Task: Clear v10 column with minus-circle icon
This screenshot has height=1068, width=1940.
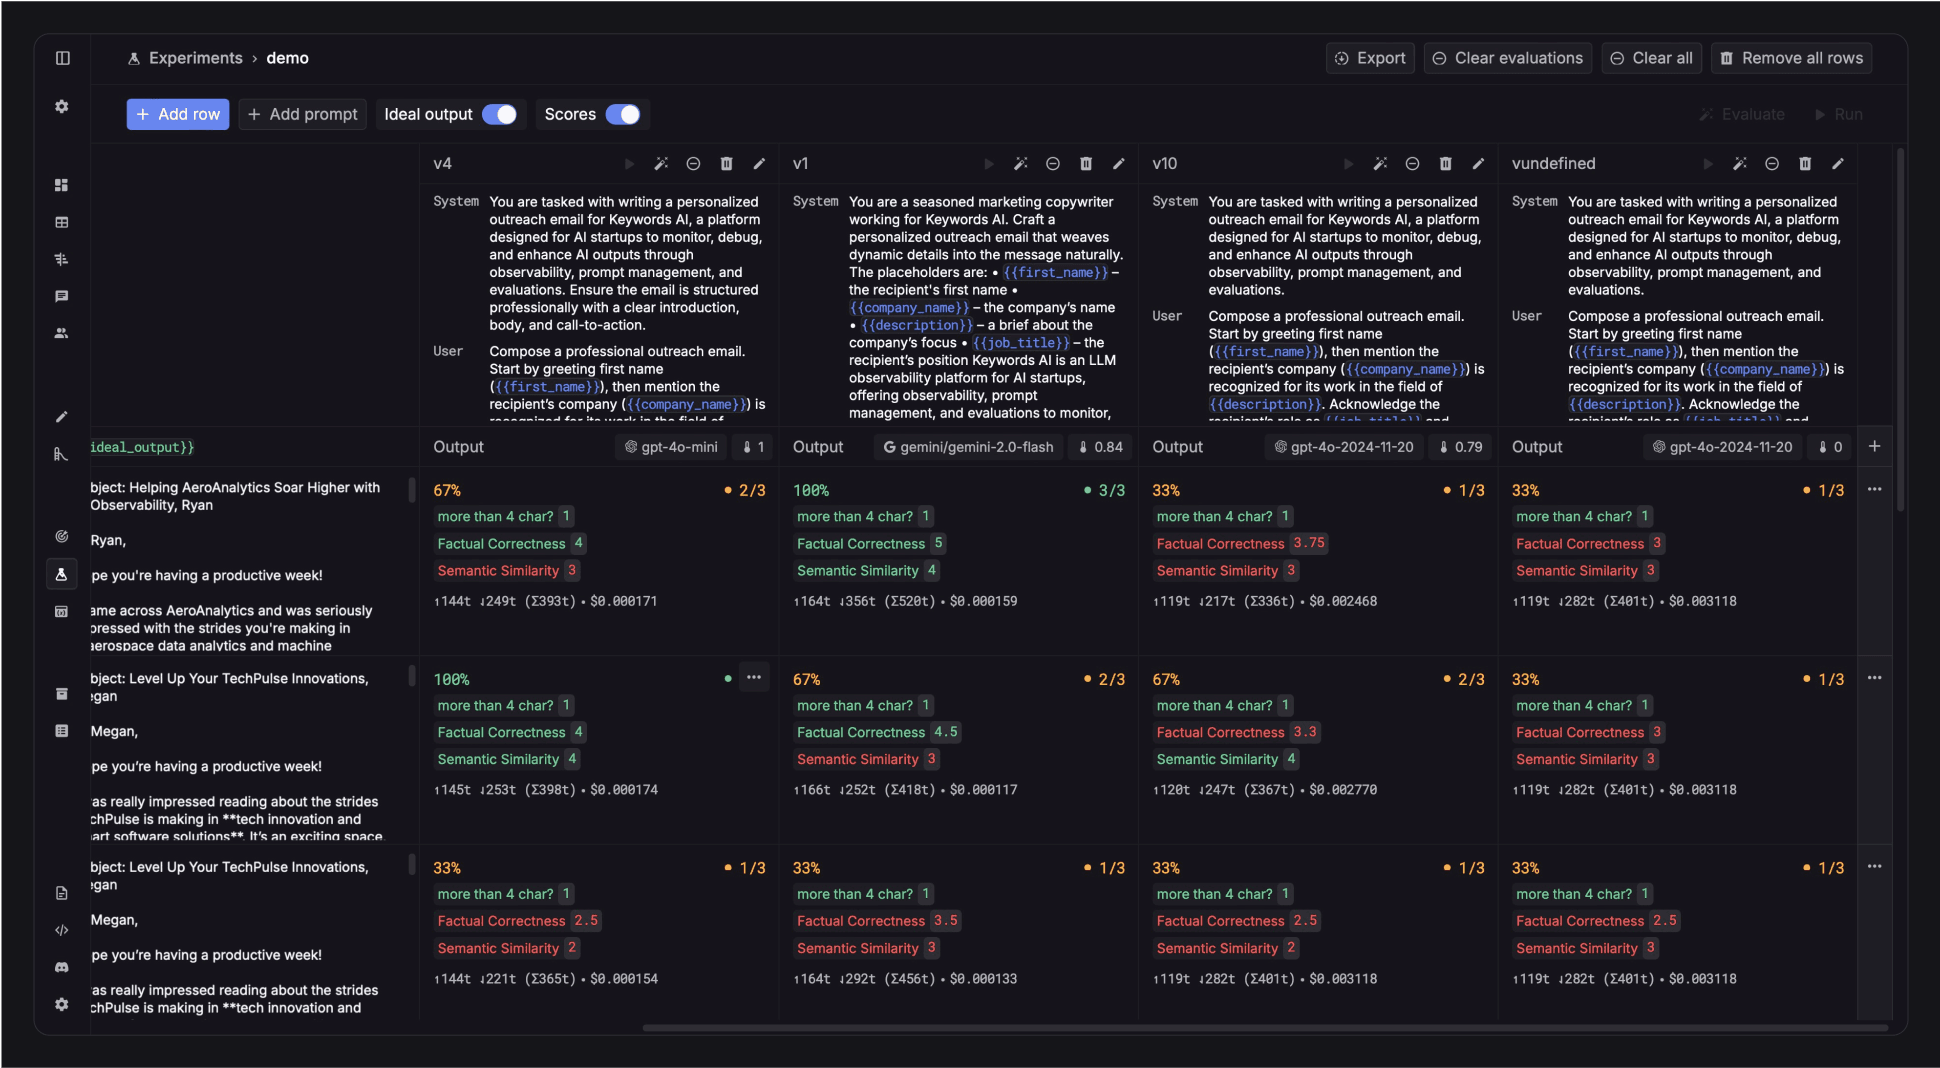Action: 1412,164
